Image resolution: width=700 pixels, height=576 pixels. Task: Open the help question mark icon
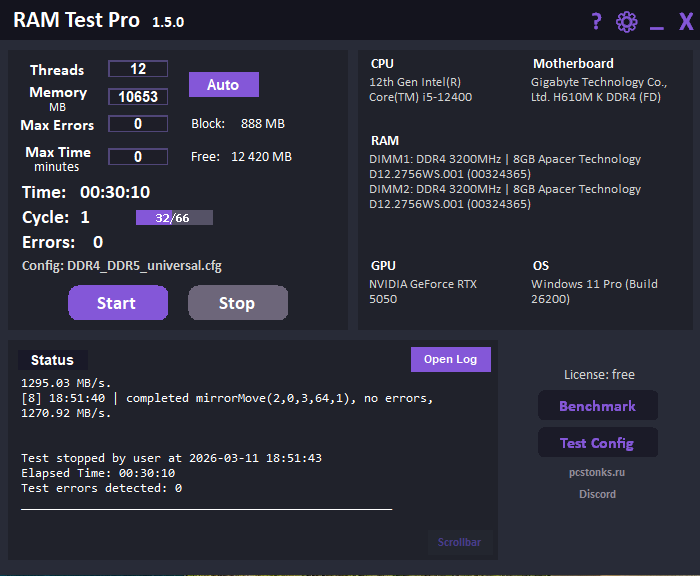point(597,22)
